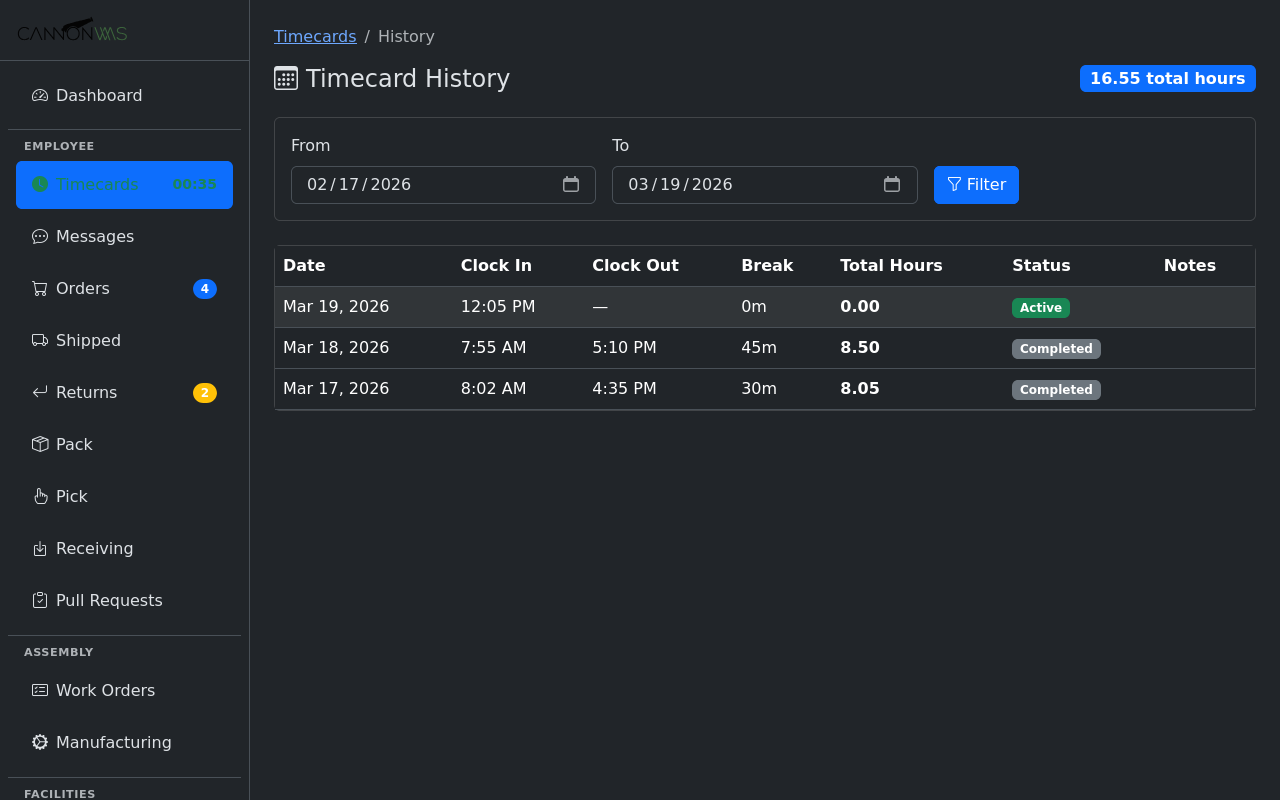Select the Messages chat bubble icon
The width and height of the screenshot is (1280, 800).
39,236
